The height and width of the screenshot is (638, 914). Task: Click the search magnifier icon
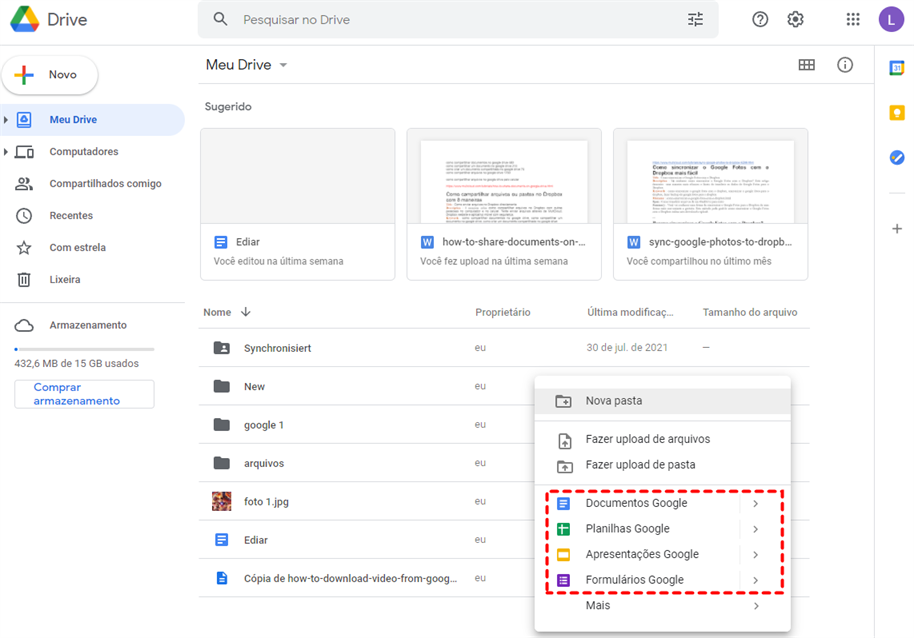[220, 19]
